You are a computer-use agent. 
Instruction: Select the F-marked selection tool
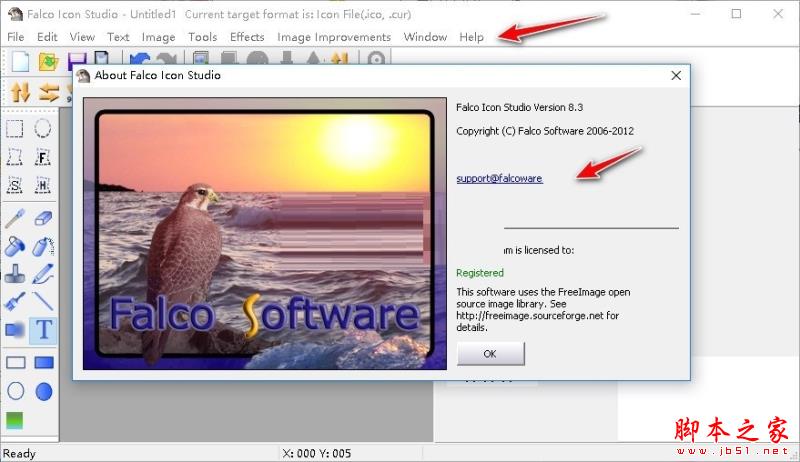[x=43, y=157]
